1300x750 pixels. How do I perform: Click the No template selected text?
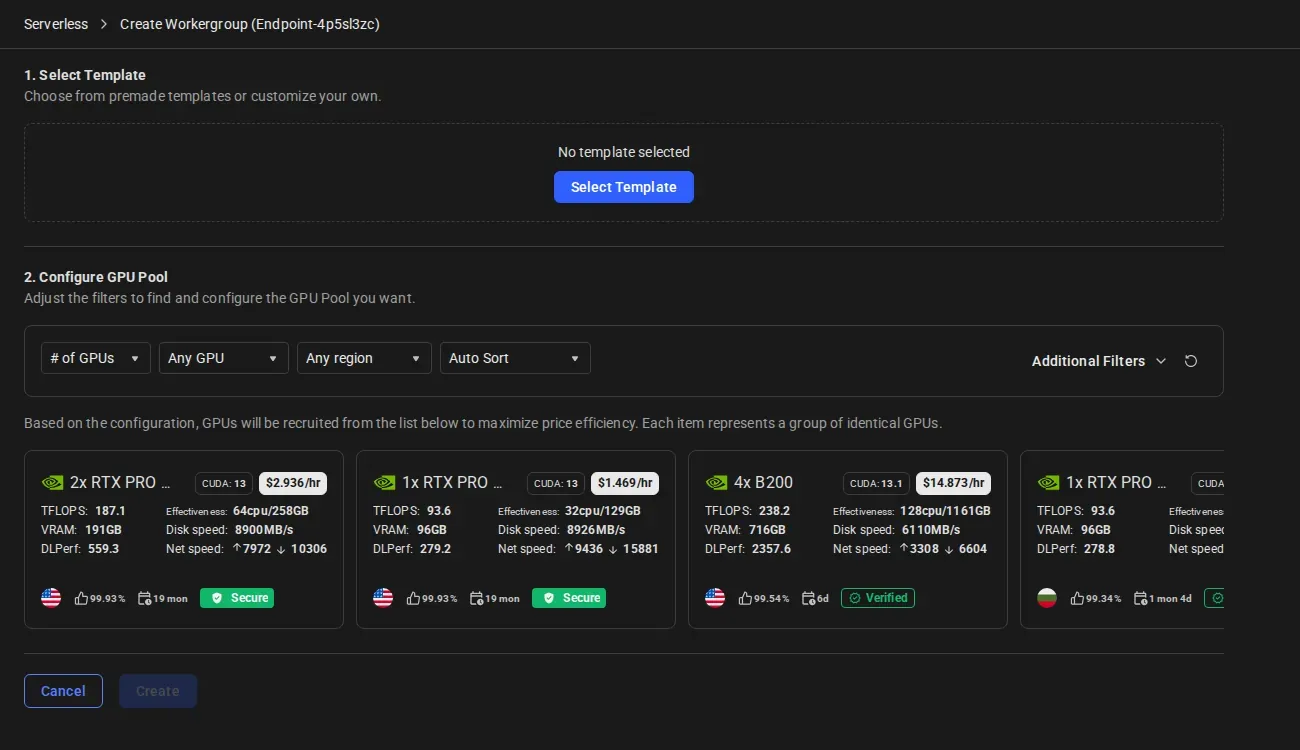624,152
